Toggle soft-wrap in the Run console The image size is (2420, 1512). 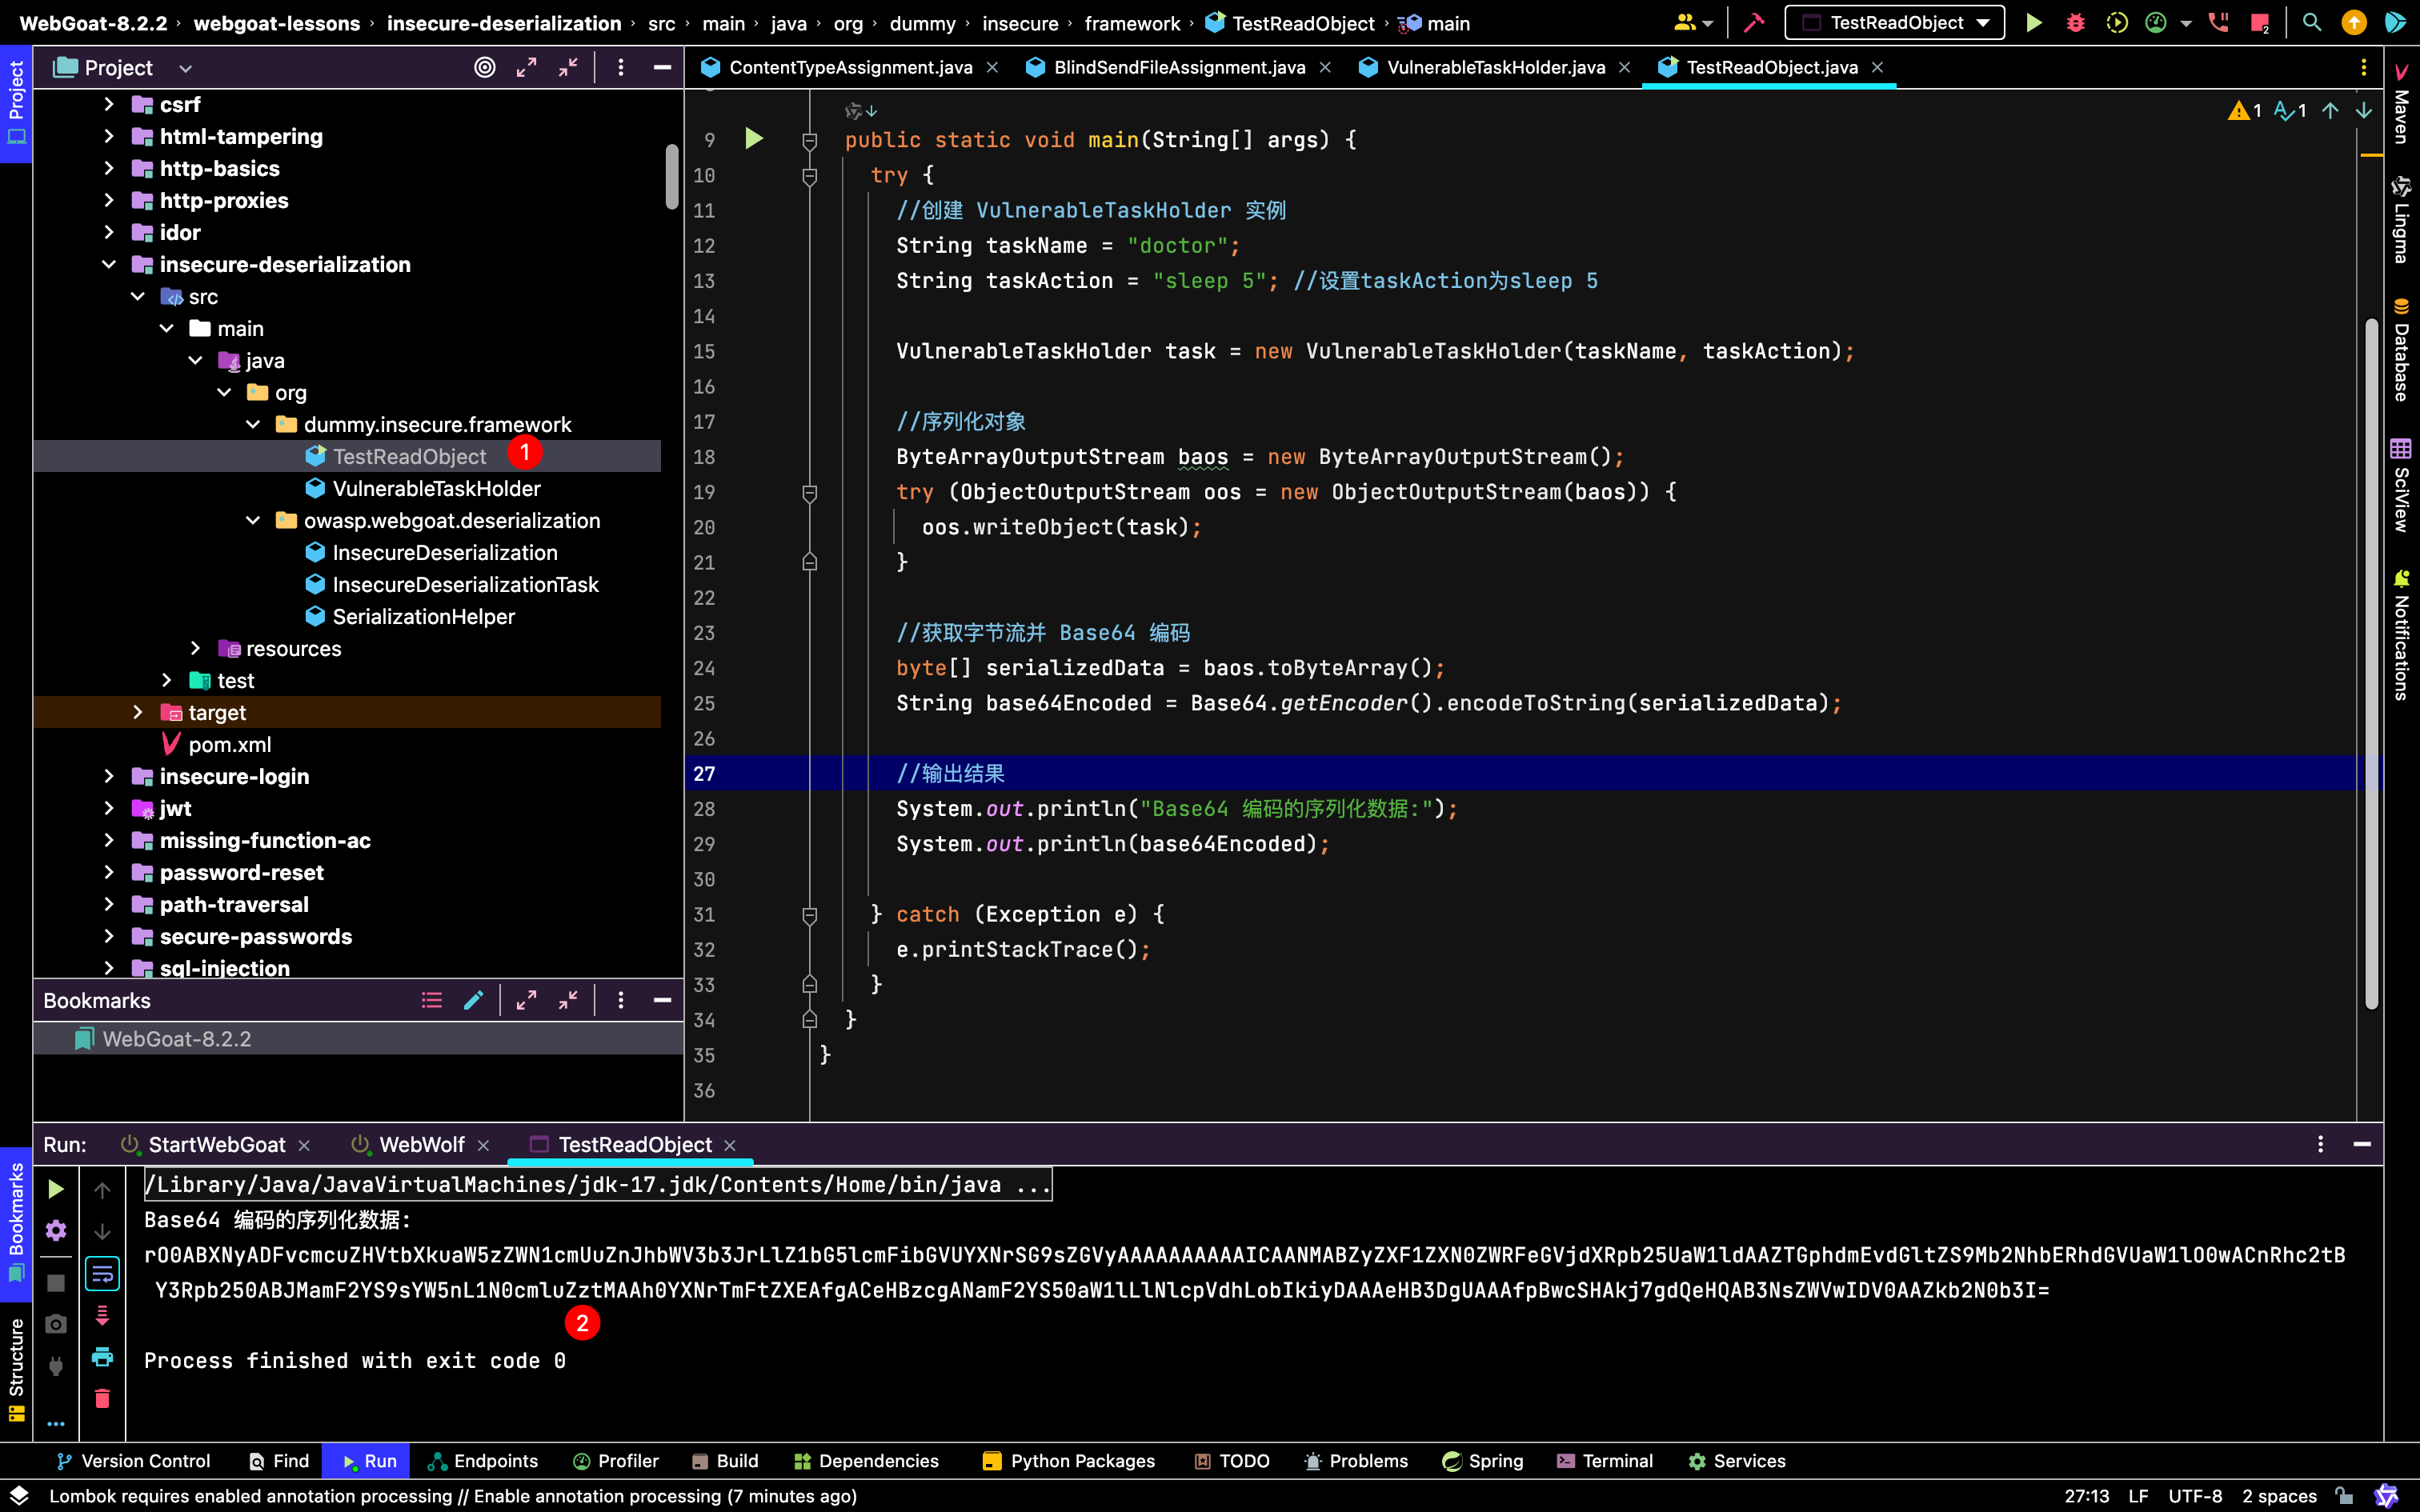[x=102, y=1273]
